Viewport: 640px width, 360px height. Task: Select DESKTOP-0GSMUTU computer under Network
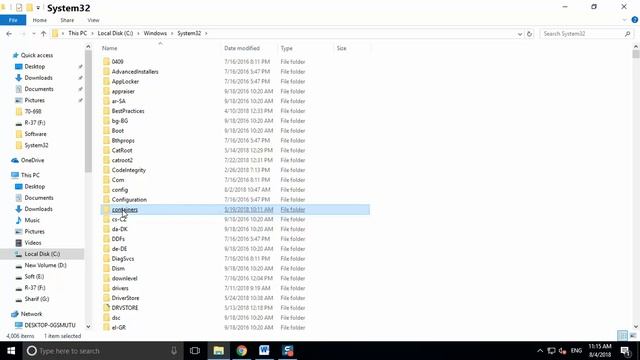50,325
